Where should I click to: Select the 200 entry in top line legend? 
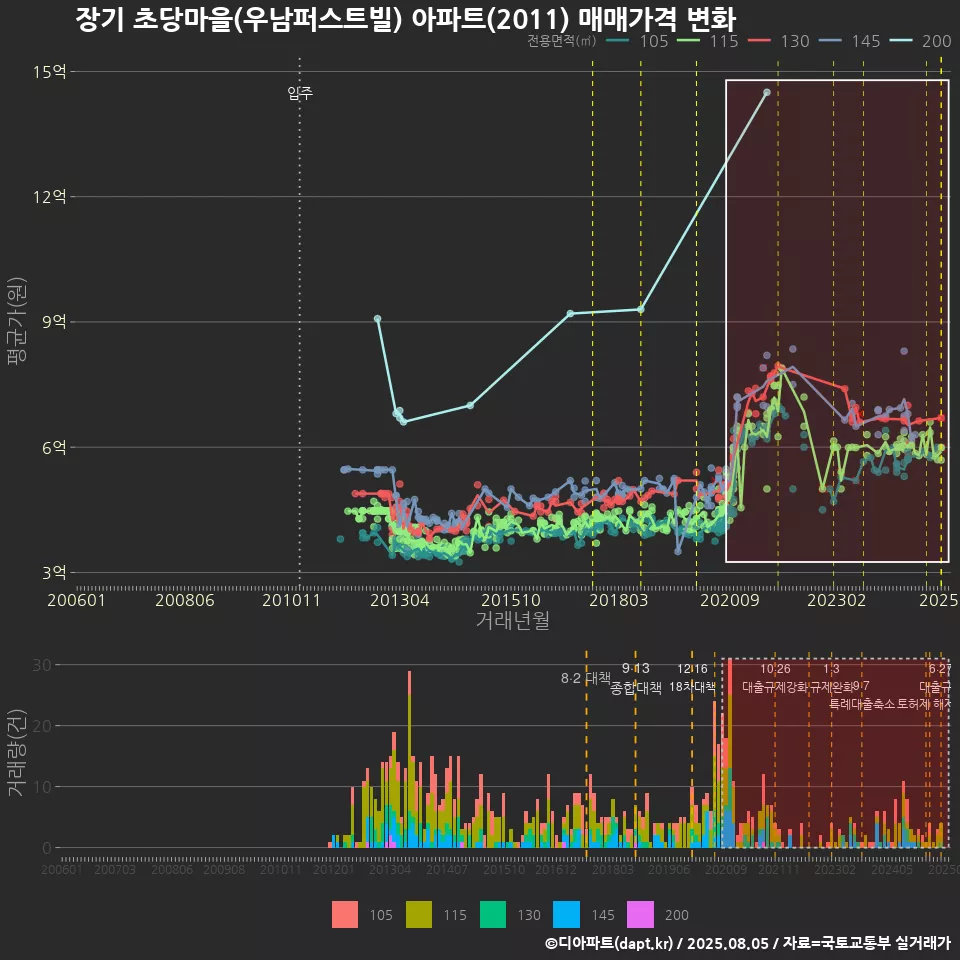[x=921, y=41]
